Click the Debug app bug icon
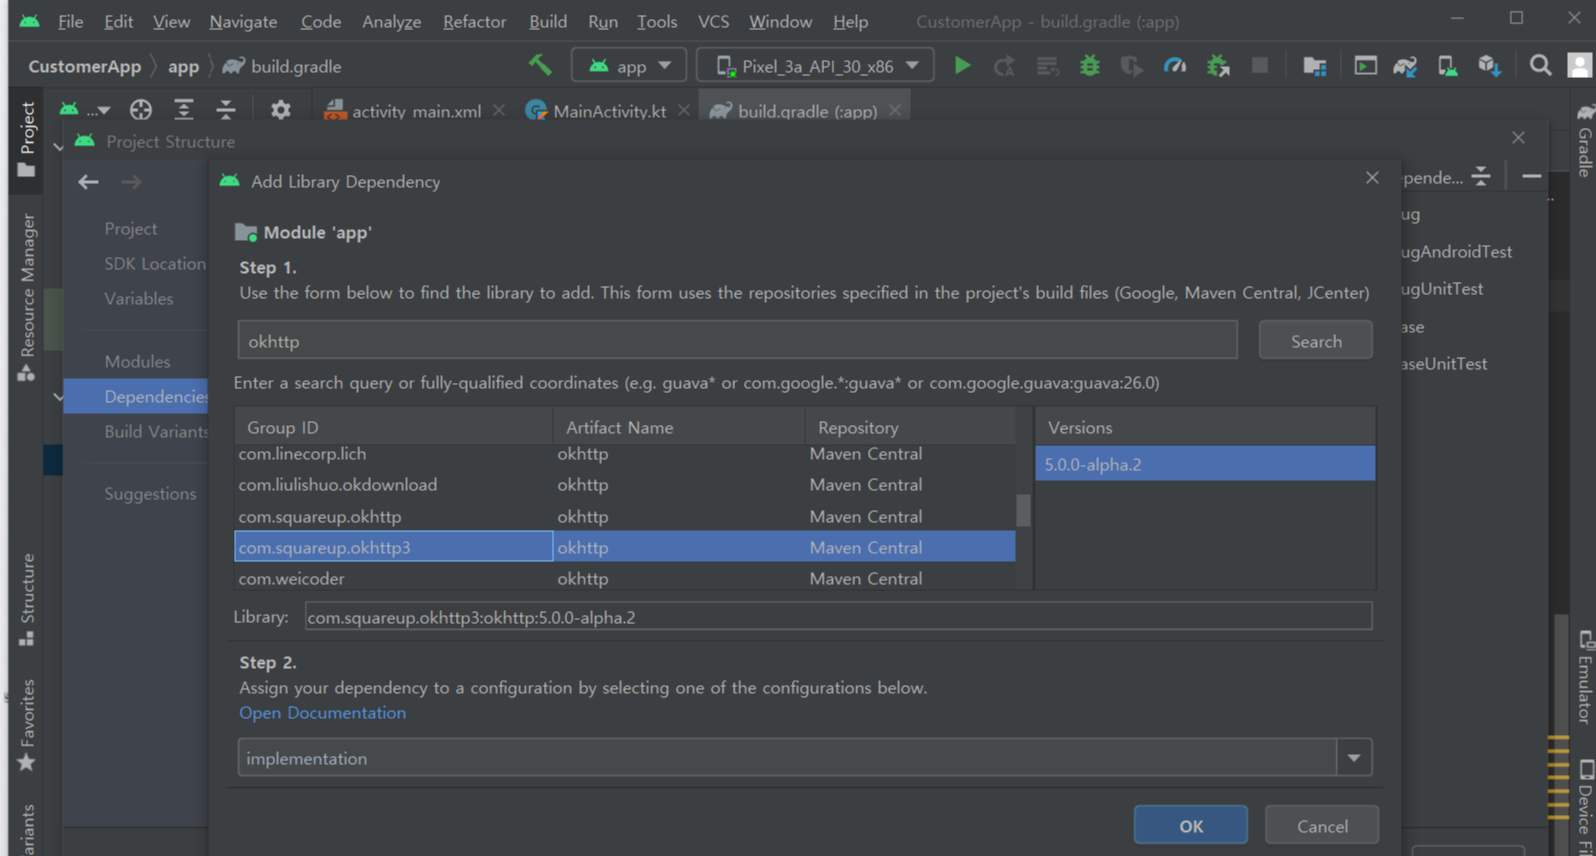 [1090, 66]
